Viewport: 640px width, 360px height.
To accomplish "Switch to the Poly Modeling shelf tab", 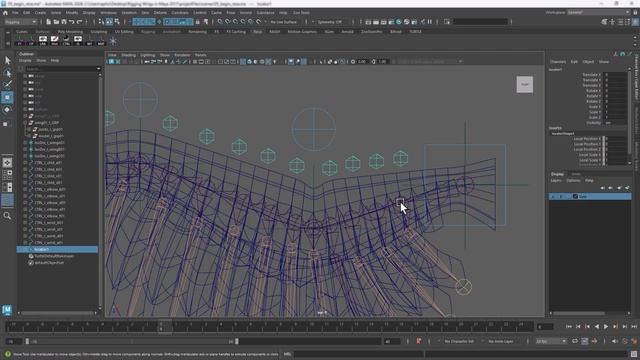I will (70, 31).
